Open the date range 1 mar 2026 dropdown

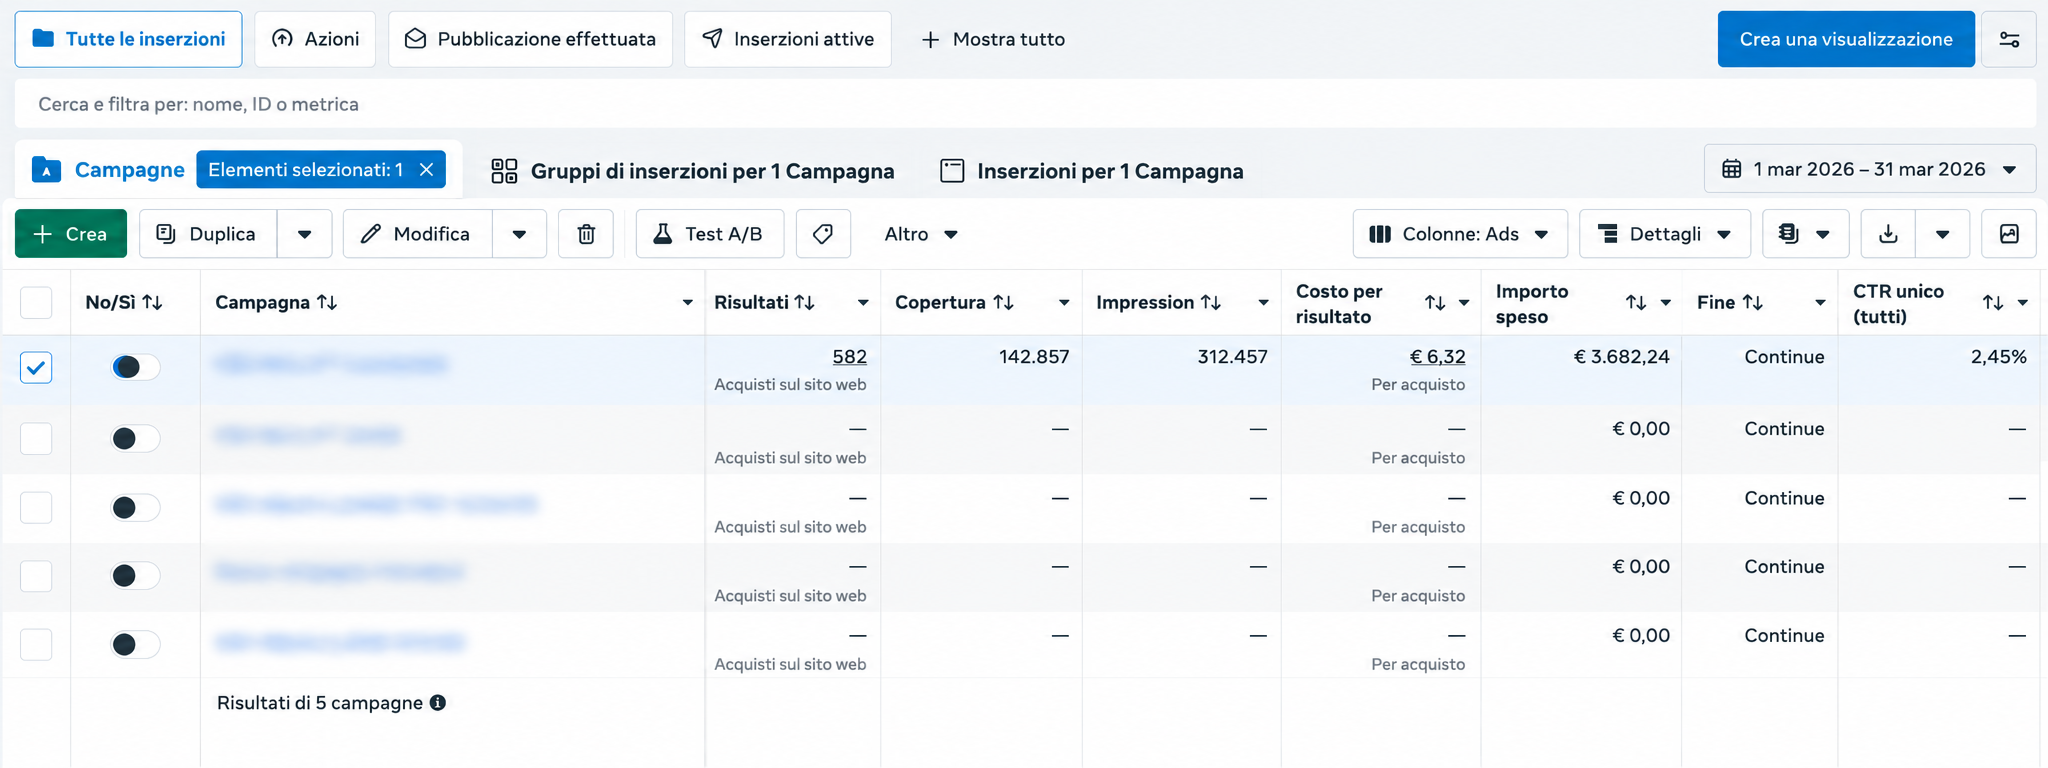(1870, 169)
